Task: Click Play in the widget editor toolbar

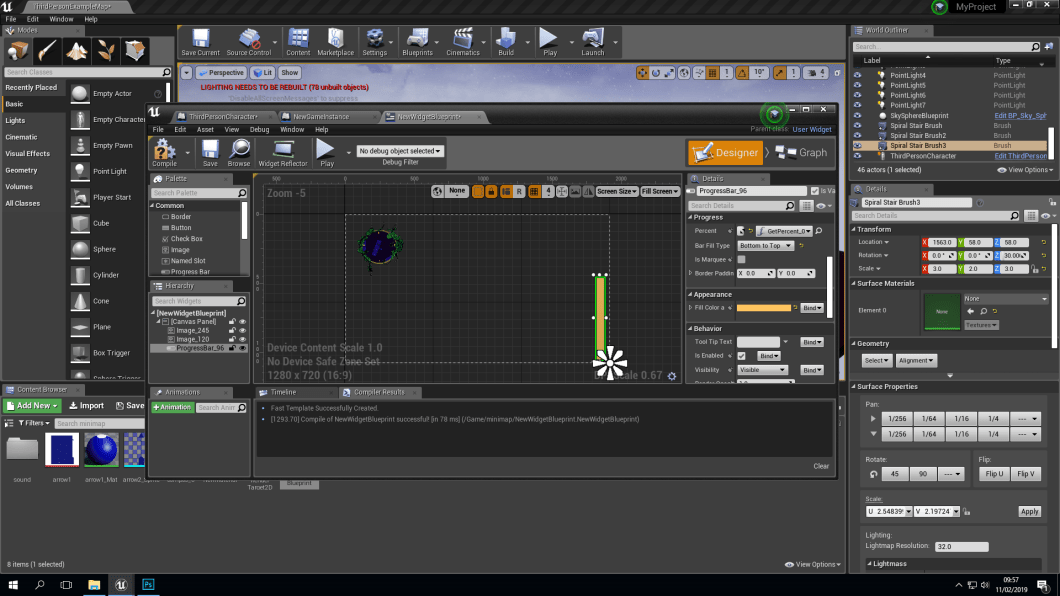Action: (x=327, y=153)
